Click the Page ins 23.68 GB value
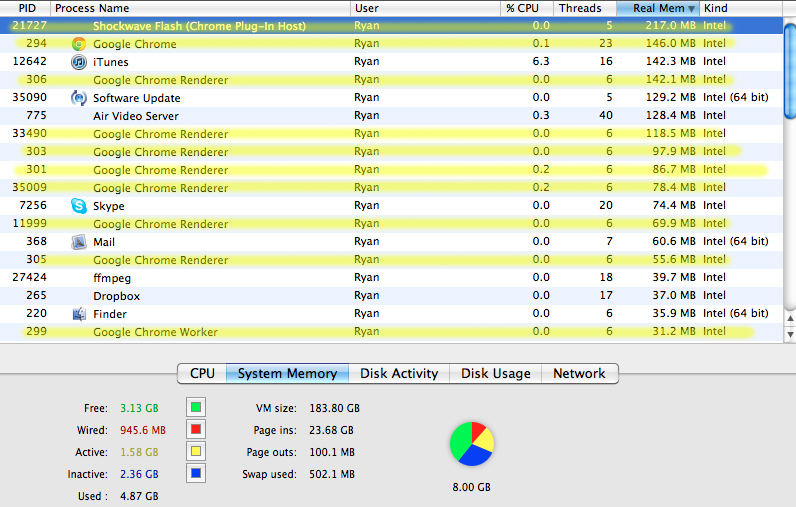The width and height of the screenshot is (796, 507). click(x=331, y=430)
